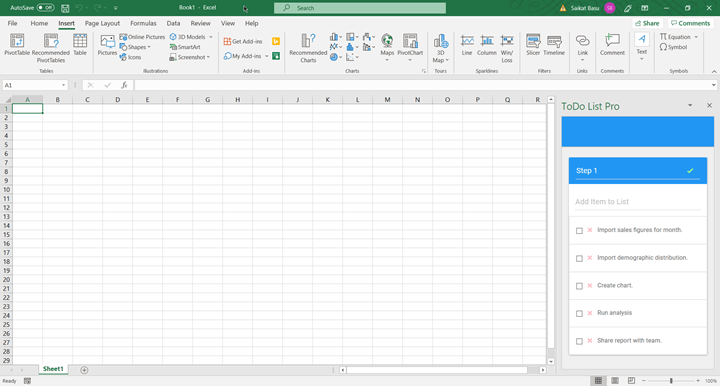Select column D header

tap(118, 100)
